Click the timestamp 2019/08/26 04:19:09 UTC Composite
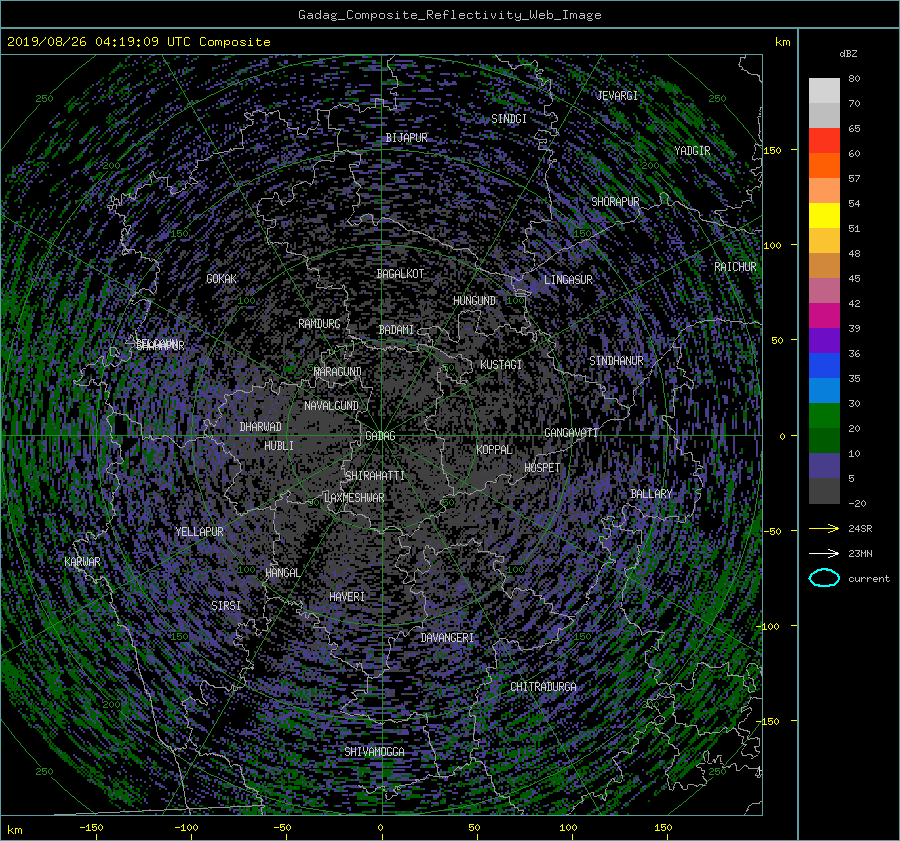This screenshot has height=841, width=900. (138, 42)
